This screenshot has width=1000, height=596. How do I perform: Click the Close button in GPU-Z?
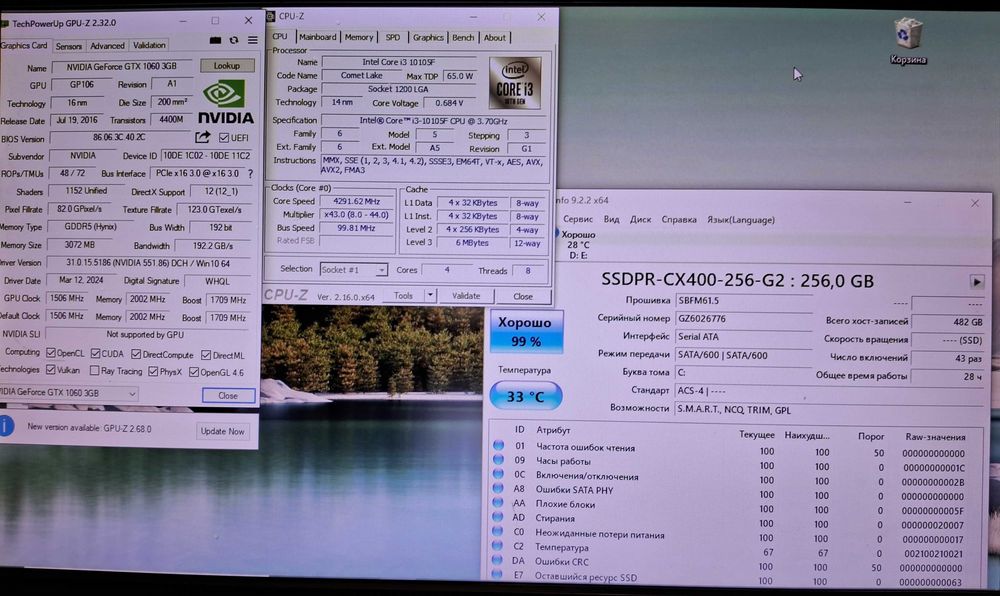[x=228, y=395]
